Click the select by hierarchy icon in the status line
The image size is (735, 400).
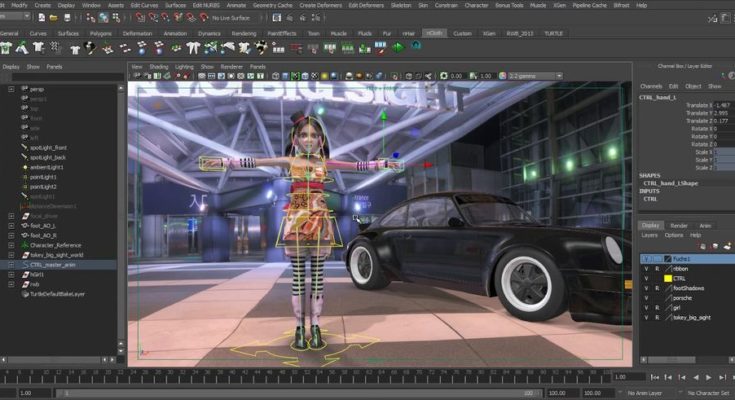(90, 18)
